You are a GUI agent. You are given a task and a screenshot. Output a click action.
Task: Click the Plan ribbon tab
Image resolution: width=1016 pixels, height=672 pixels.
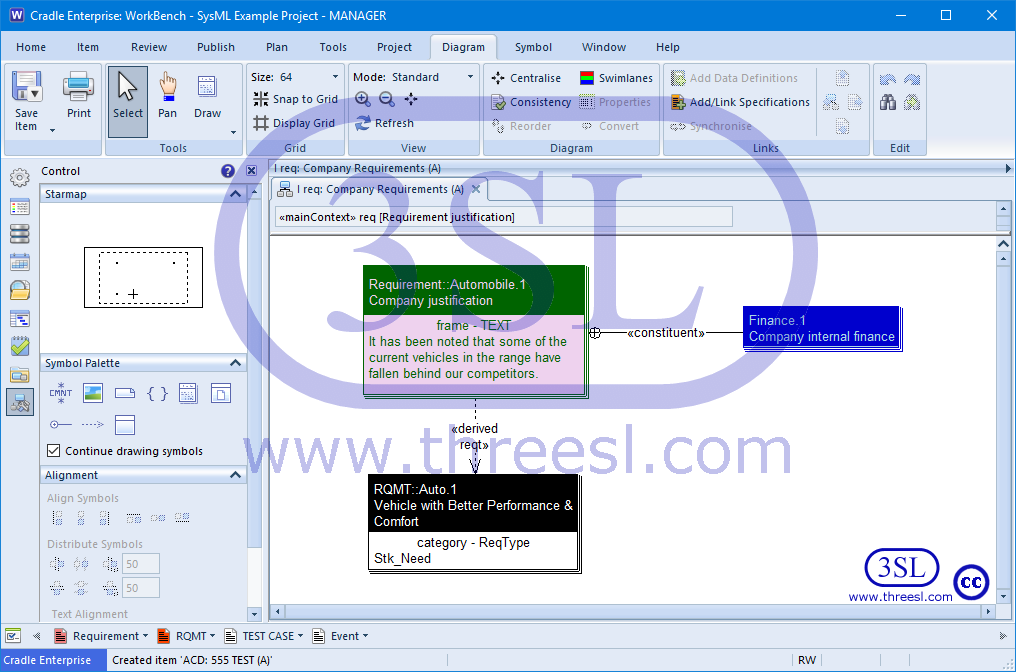coord(277,47)
